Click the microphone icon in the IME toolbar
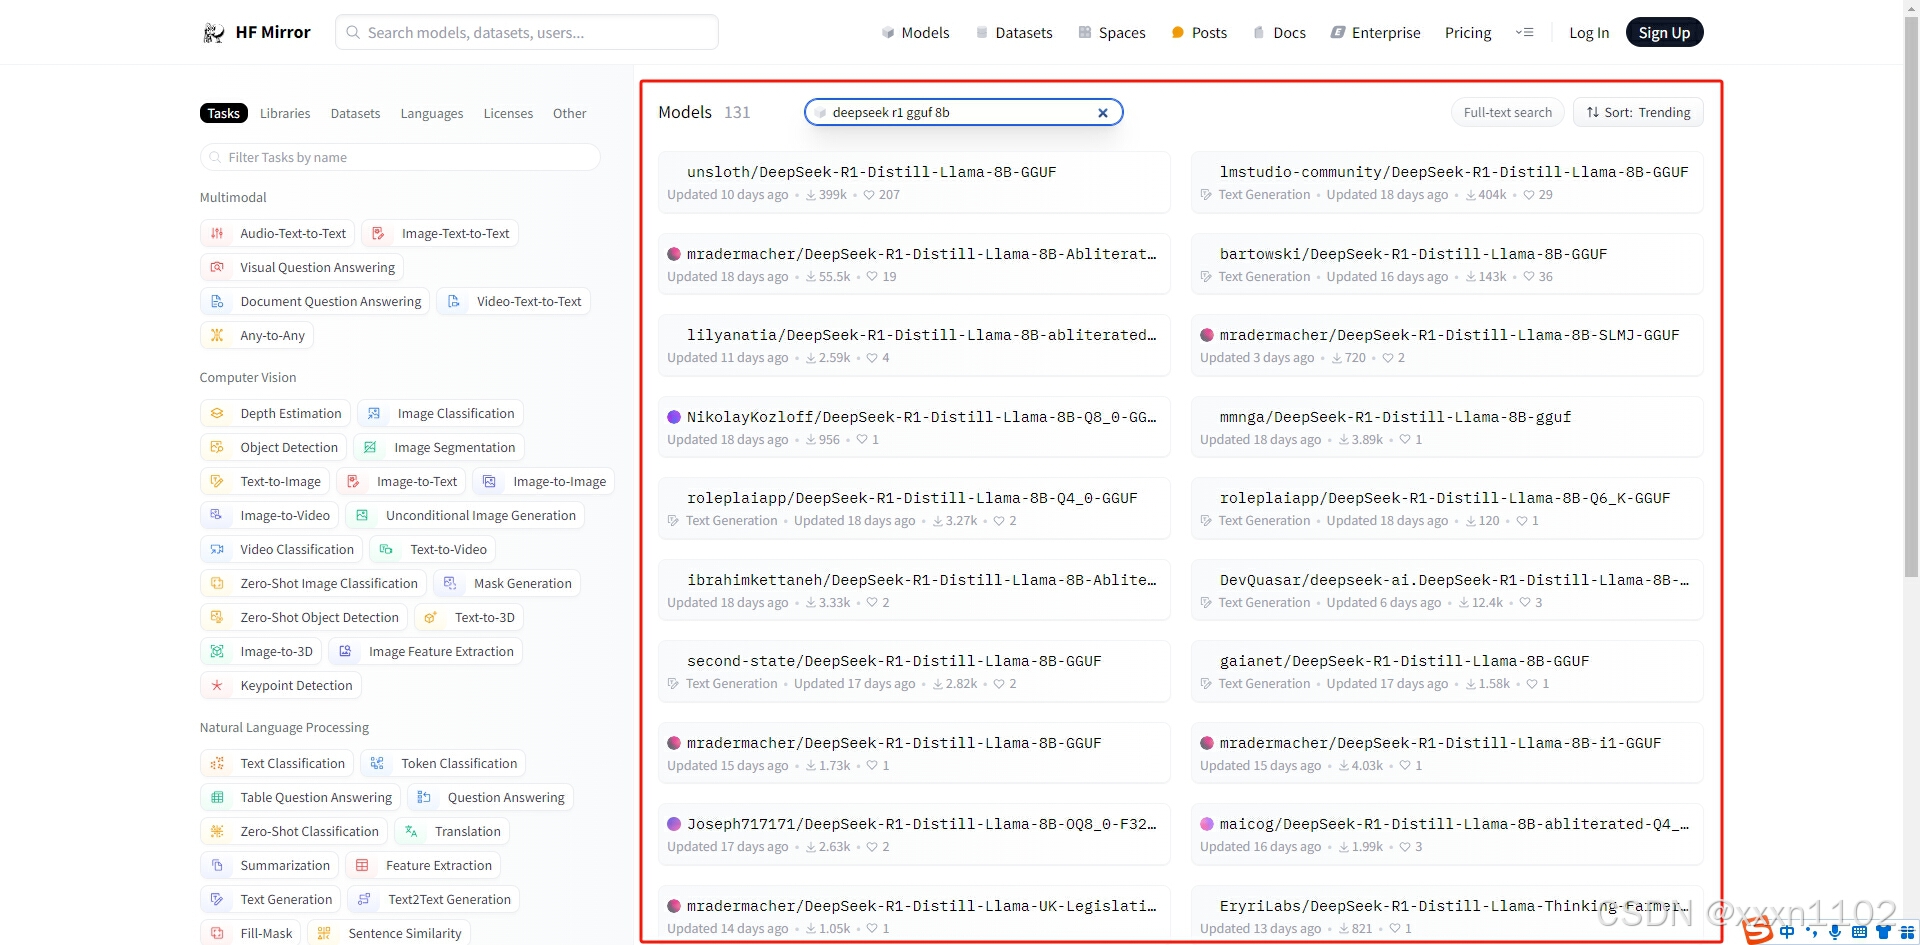The height and width of the screenshot is (945, 1920). click(x=1835, y=932)
